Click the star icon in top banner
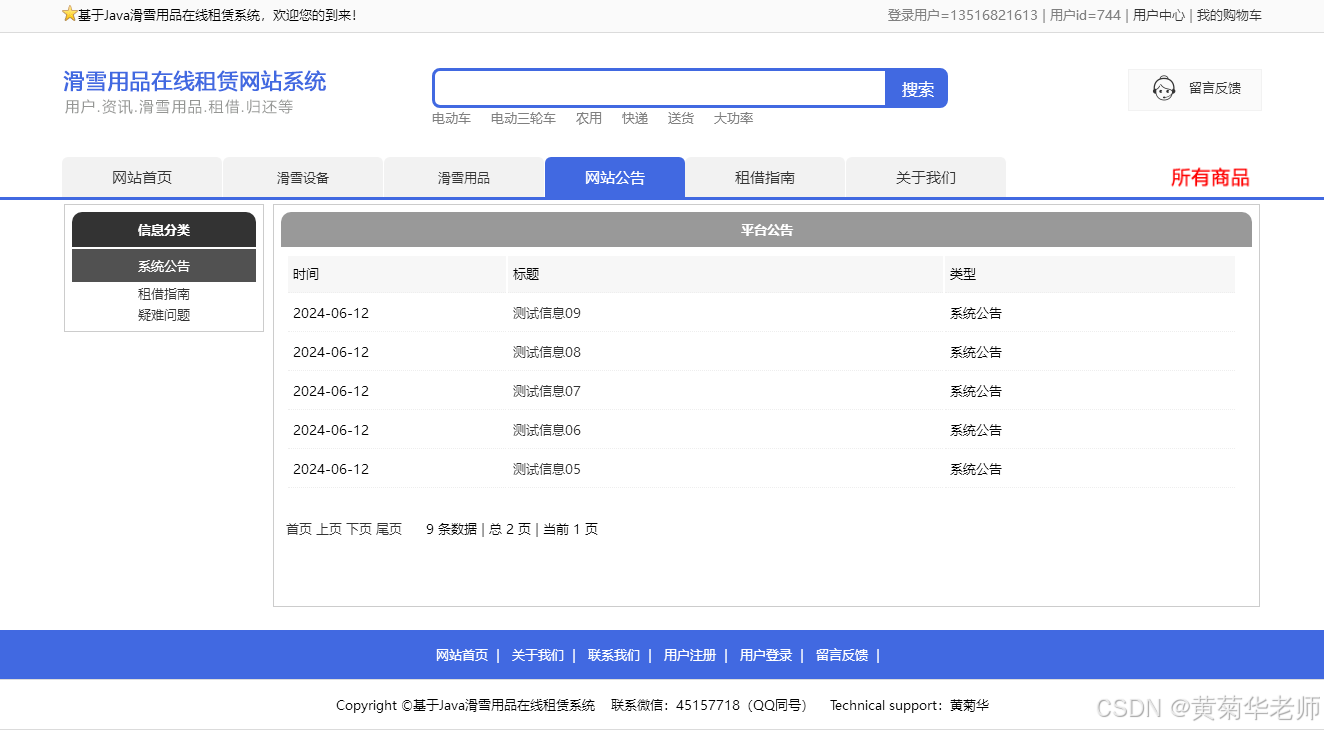The width and height of the screenshot is (1324, 730). coord(70,14)
